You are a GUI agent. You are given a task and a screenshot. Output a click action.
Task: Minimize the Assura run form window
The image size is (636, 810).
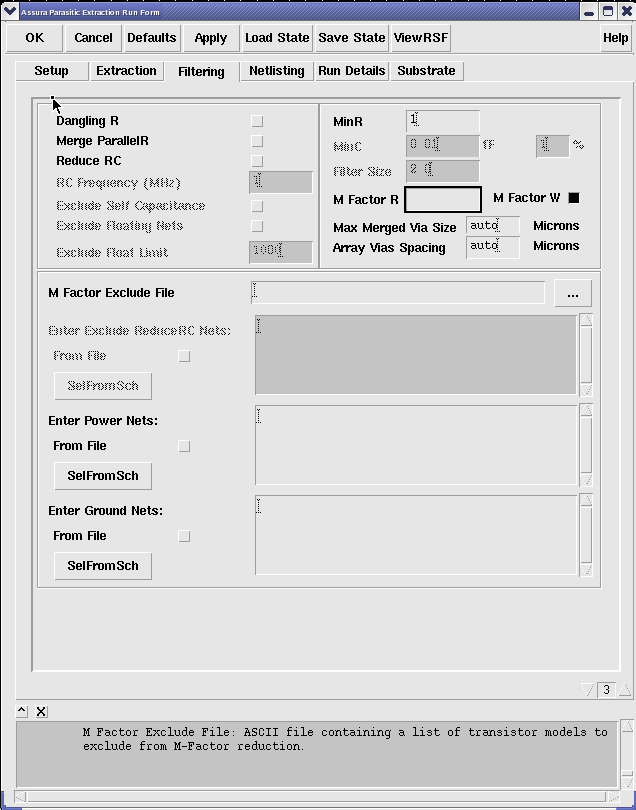click(x=588, y=11)
